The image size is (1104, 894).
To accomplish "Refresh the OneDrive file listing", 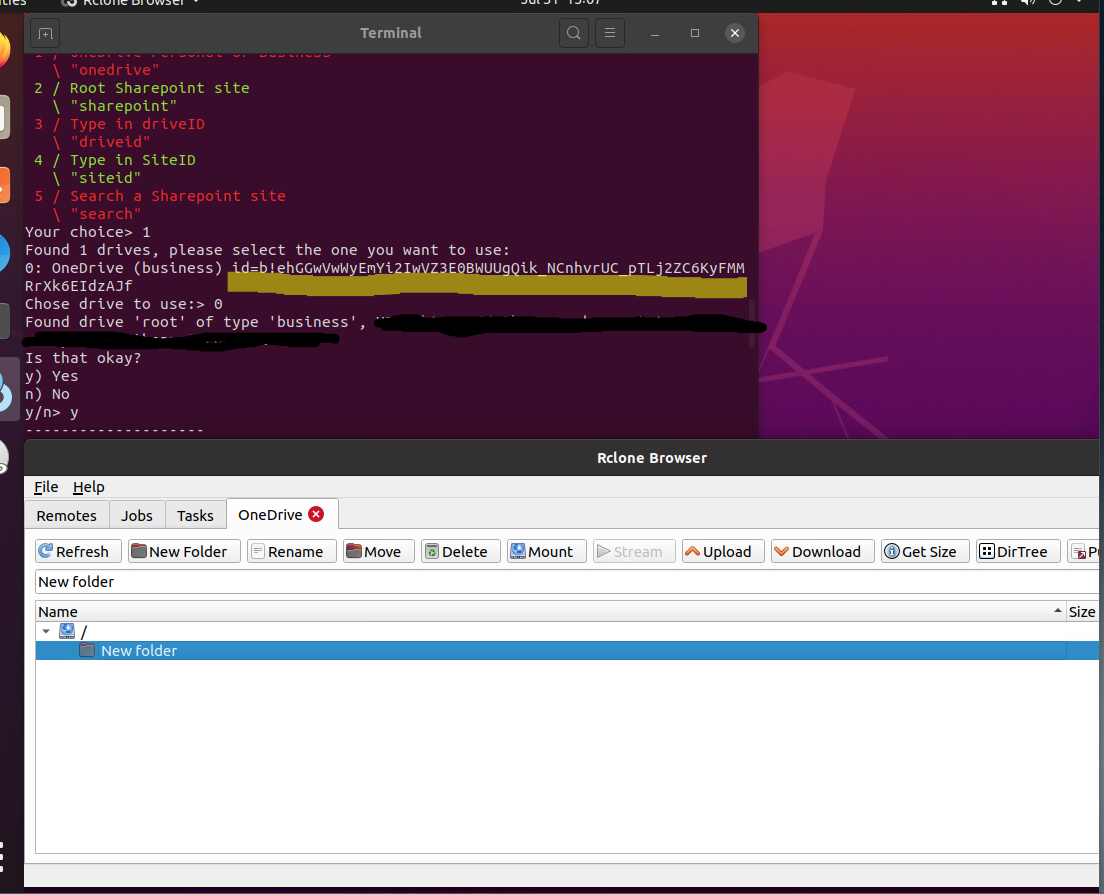I will pos(78,551).
